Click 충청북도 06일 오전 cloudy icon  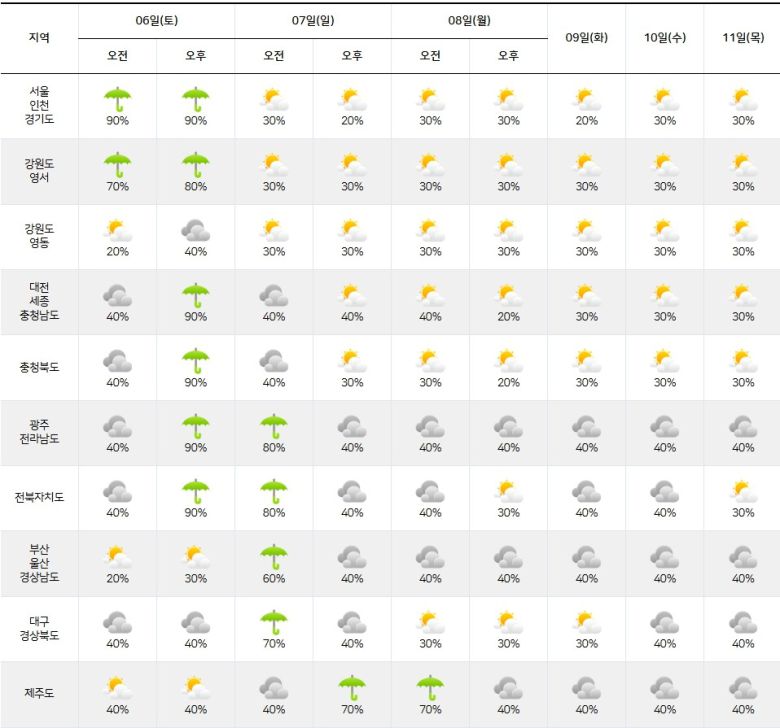[117, 360]
